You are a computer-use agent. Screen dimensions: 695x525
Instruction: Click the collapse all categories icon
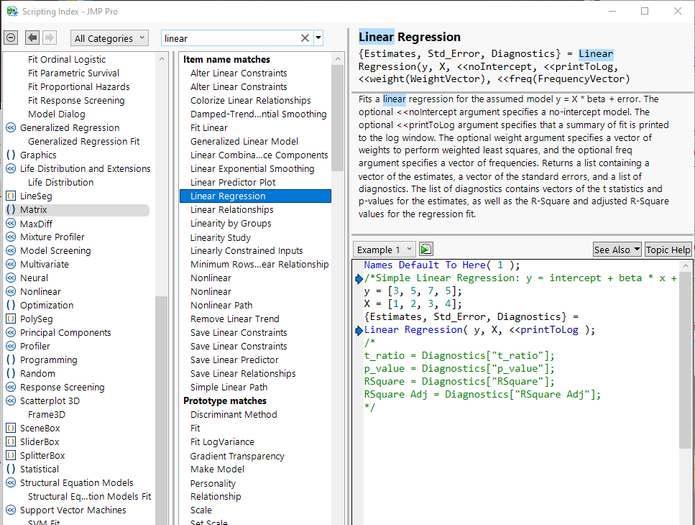tap(11, 38)
